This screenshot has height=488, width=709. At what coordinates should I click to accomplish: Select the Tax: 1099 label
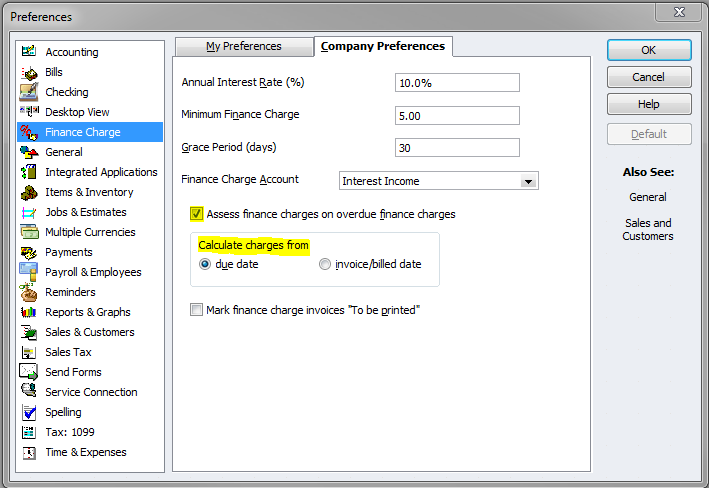(70, 432)
